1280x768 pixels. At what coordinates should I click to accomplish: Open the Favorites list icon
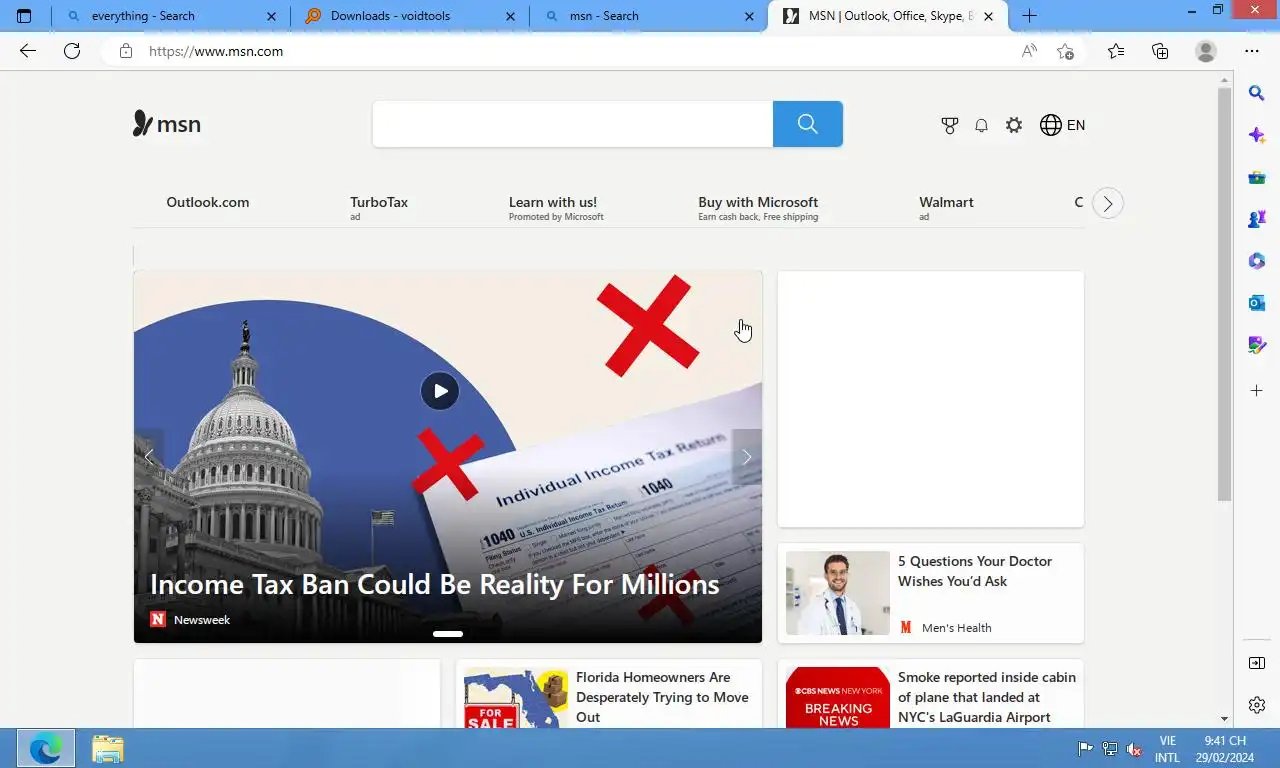coord(1116,51)
